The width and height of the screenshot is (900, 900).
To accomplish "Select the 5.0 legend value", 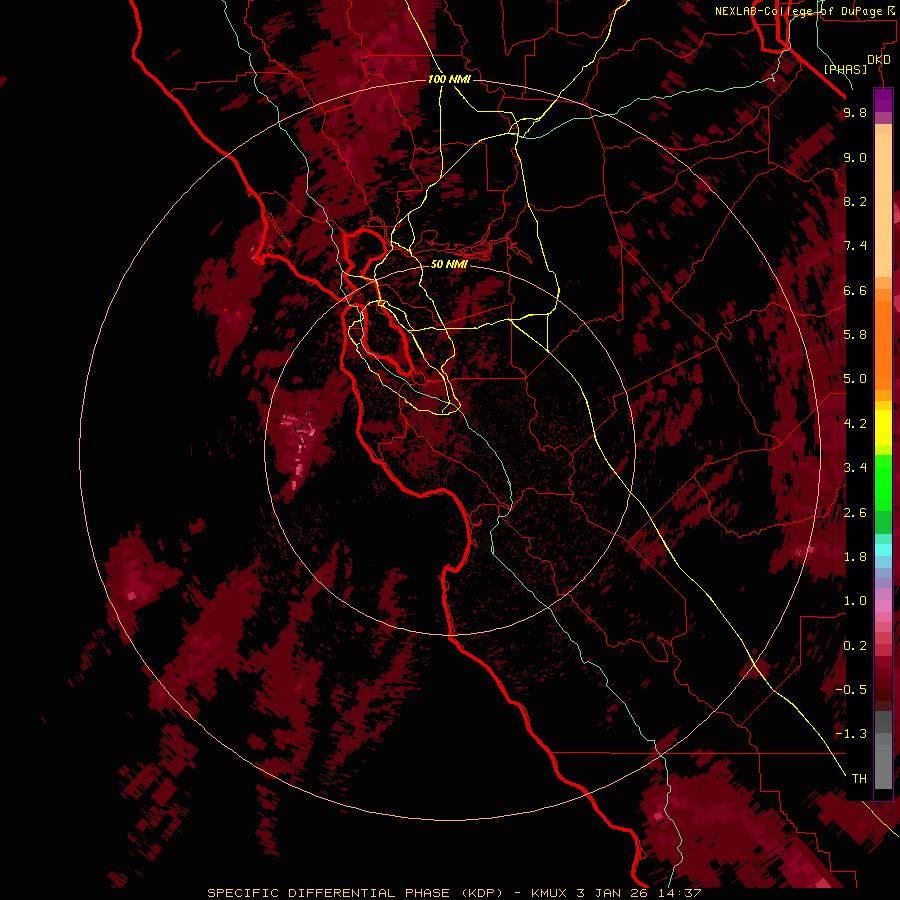I will point(855,379).
